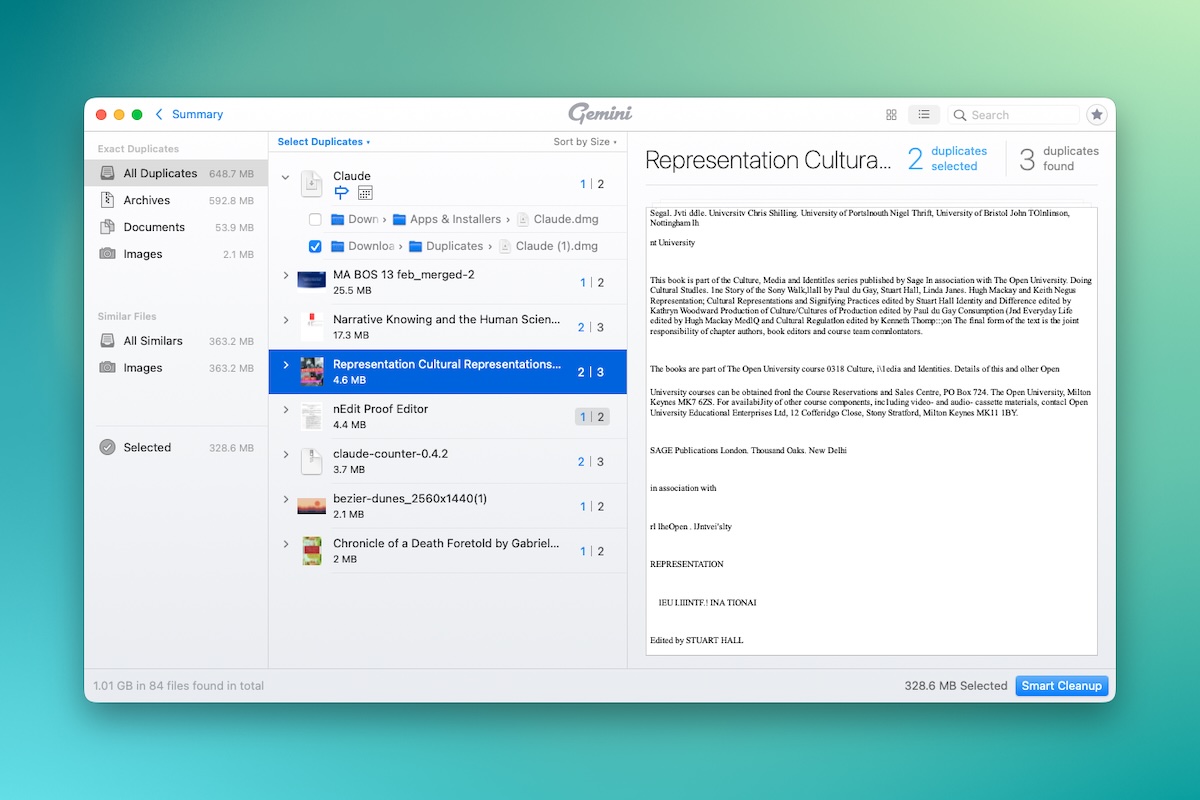Click the search input field
The height and width of the screenshot is (800, 1200).
pyautogui.click(x=1014, y=115)
